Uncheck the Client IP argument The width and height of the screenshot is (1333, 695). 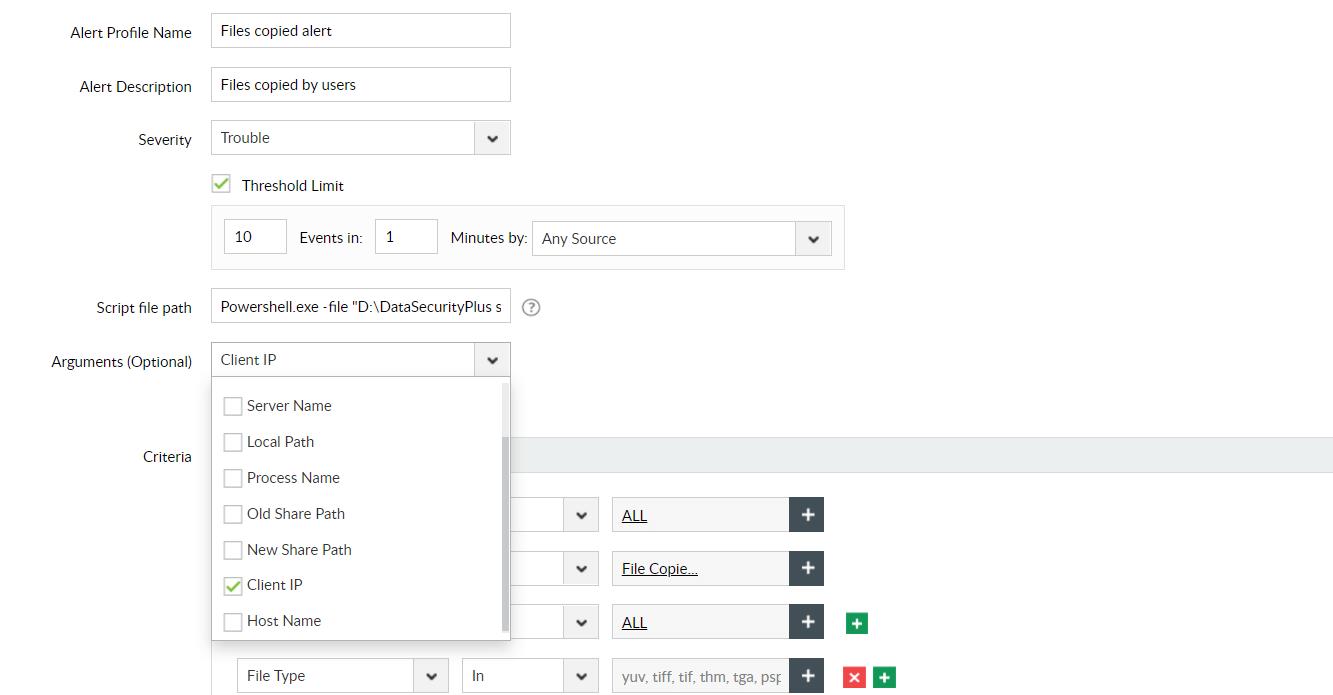click(x=233, y=585)
